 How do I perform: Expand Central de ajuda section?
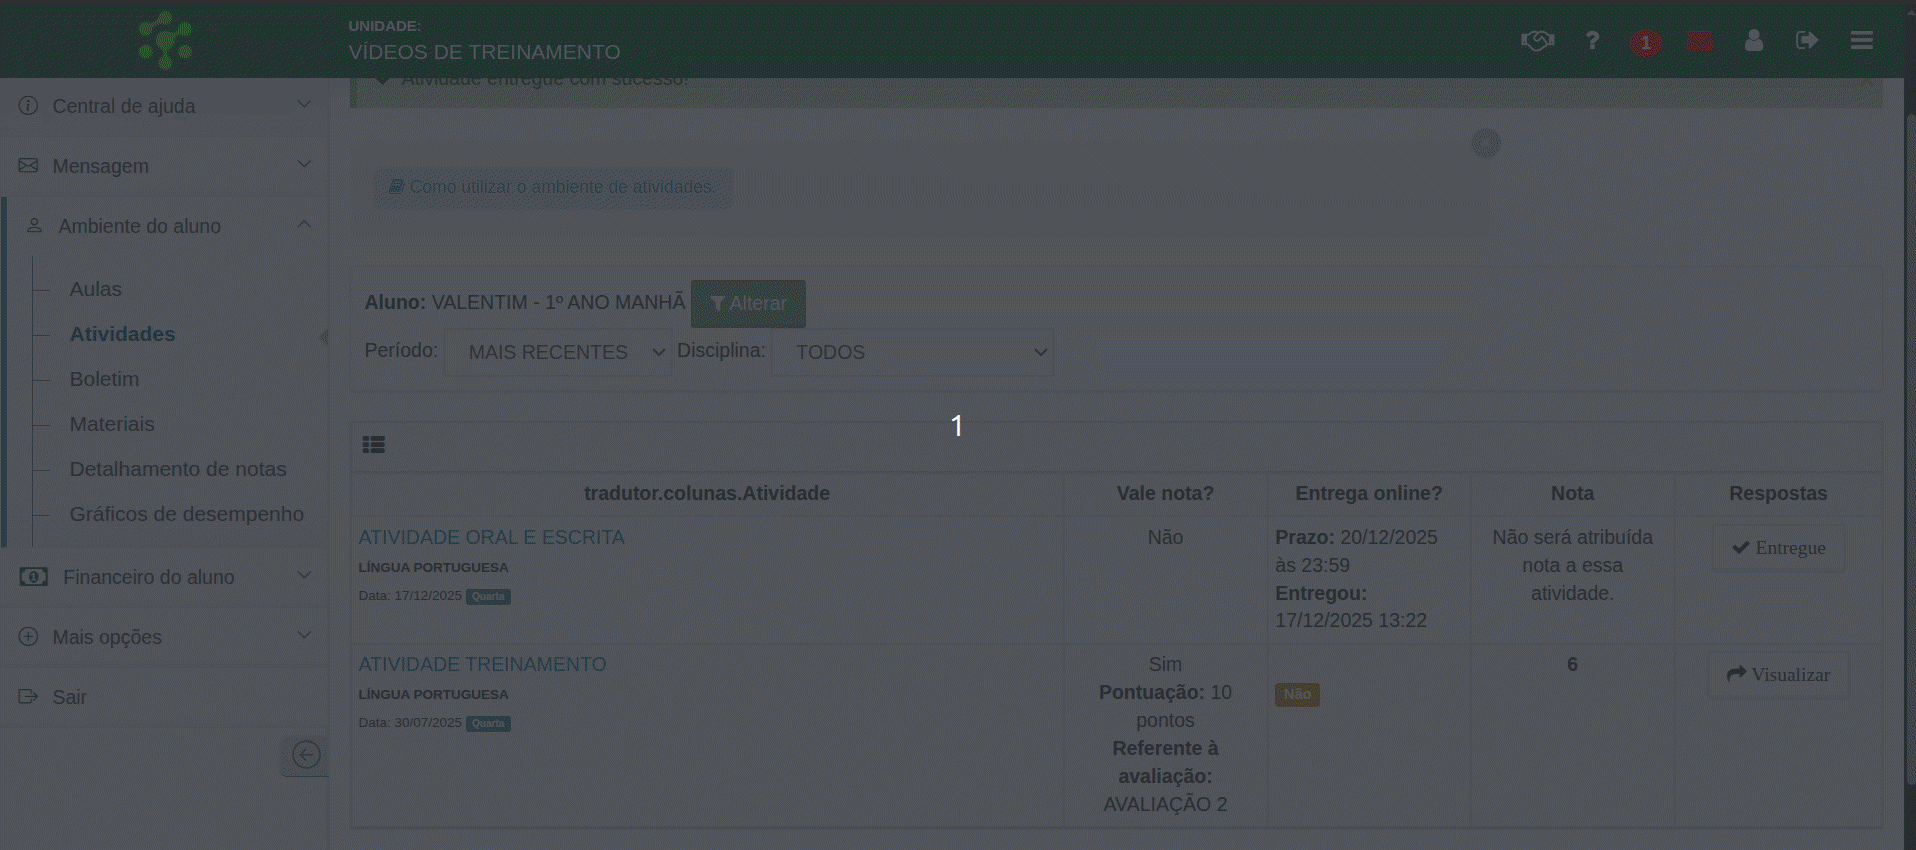(165, 106)
